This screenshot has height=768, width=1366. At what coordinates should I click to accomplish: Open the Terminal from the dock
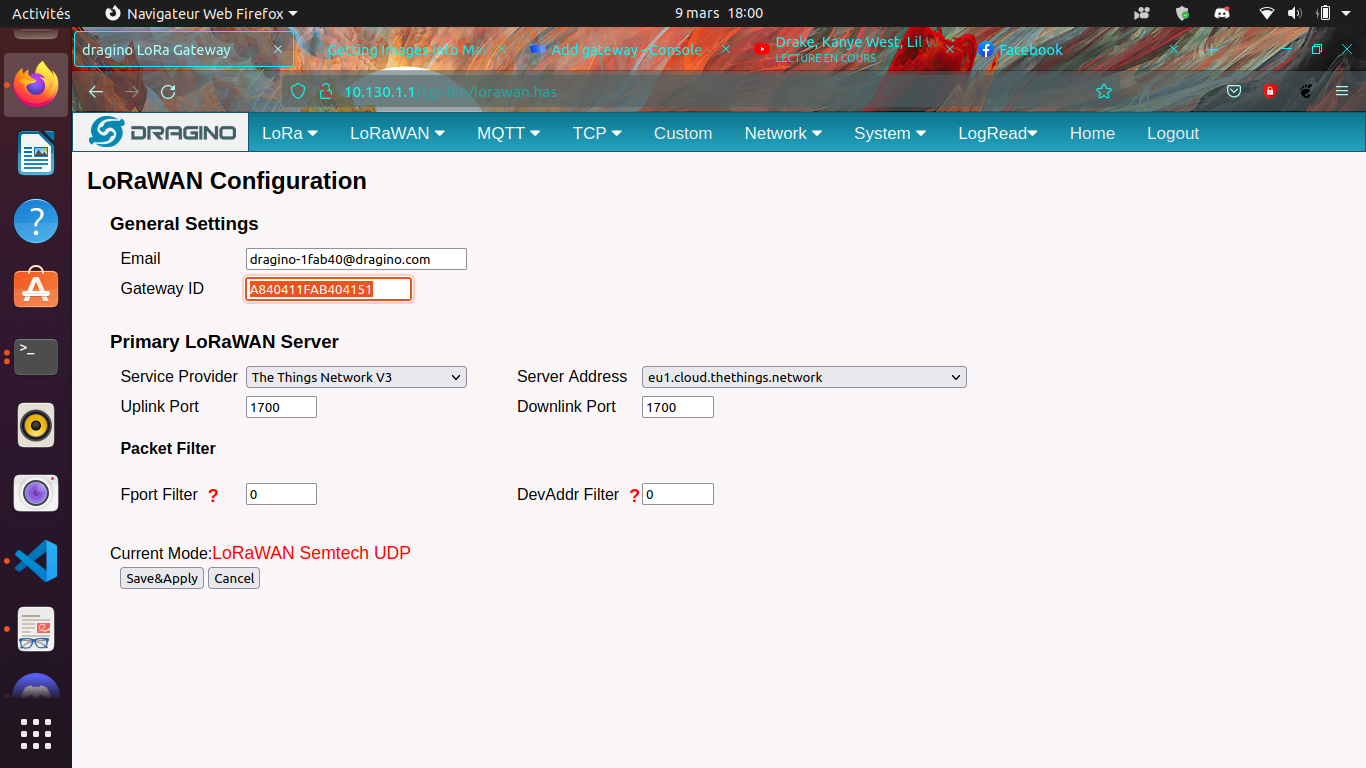(36, 356)
